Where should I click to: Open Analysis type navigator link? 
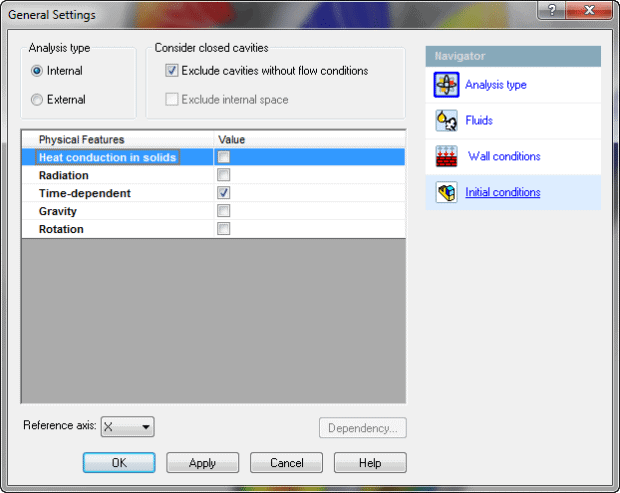coord(495,85)
